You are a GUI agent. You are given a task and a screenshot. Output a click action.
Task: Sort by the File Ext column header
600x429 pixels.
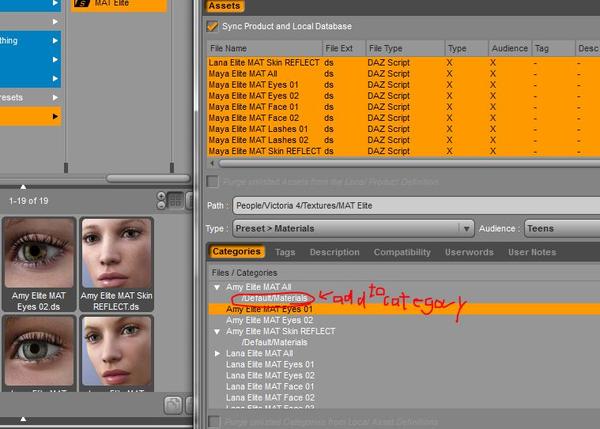[x=344, y=48]
